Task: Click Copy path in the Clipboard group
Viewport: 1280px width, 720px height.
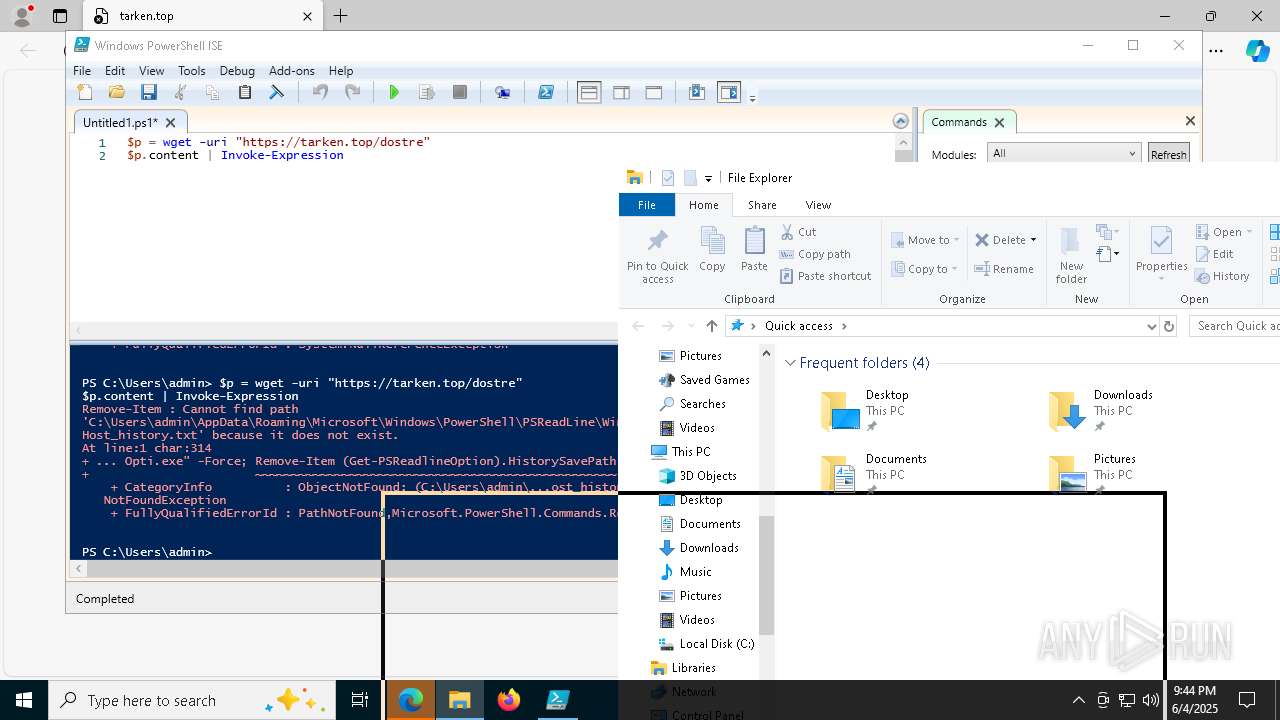Action: (x=815, y=254)
